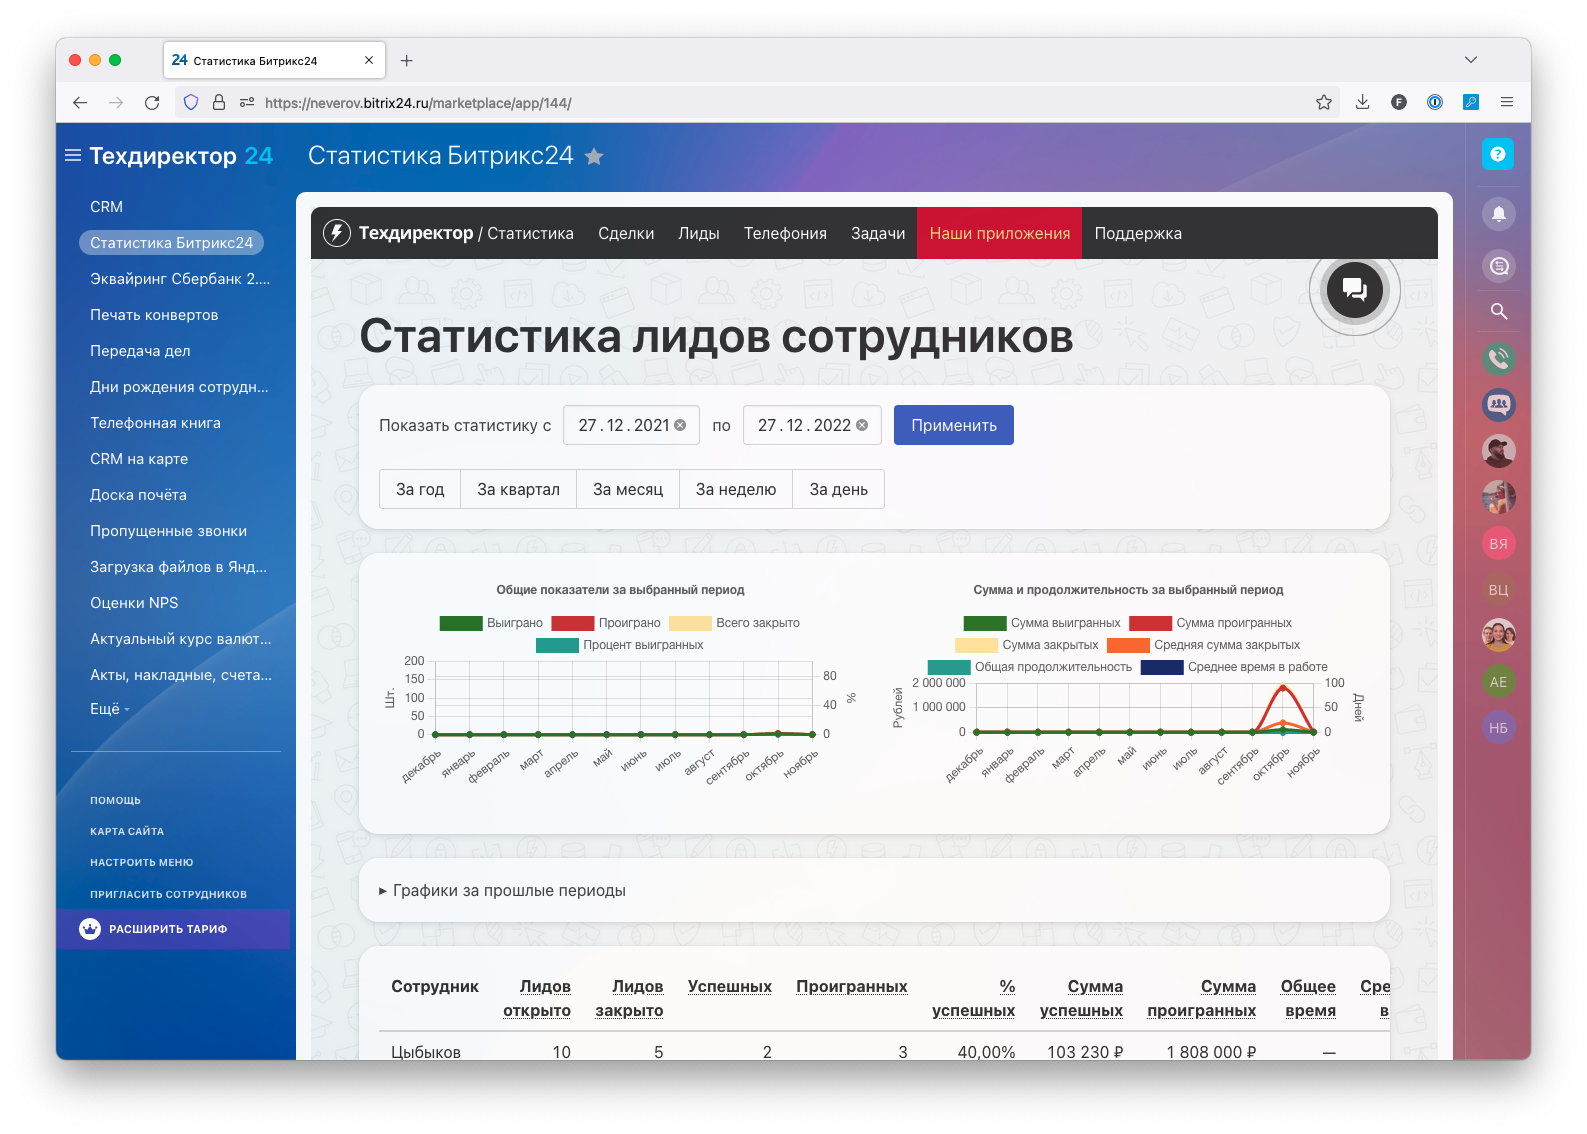The height and width of the screenshot is (1134, 1587).
Task: Open browser downloads
Action: [x=1362, y=102]
